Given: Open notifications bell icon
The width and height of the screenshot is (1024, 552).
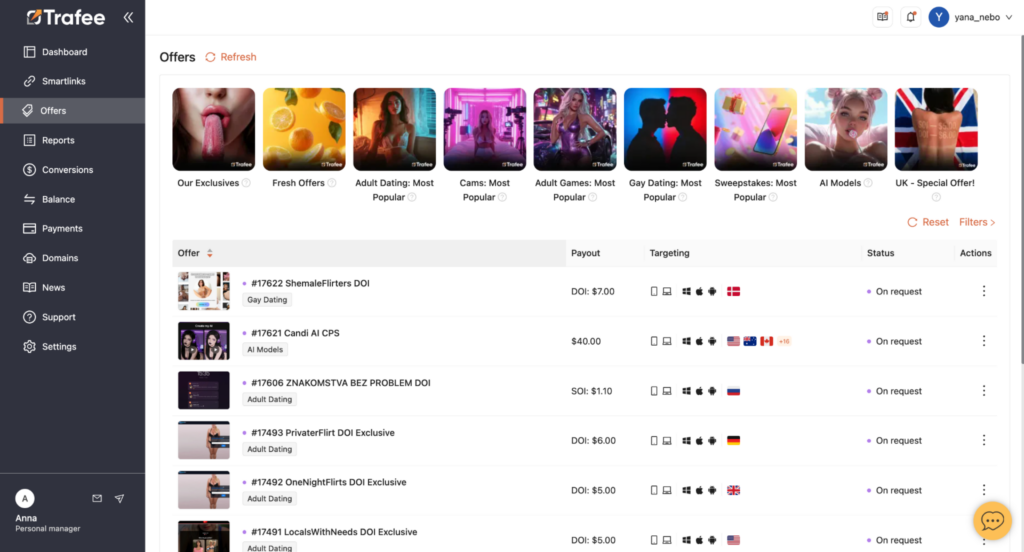Looking at the screenshot, I should tap(910, 17).
